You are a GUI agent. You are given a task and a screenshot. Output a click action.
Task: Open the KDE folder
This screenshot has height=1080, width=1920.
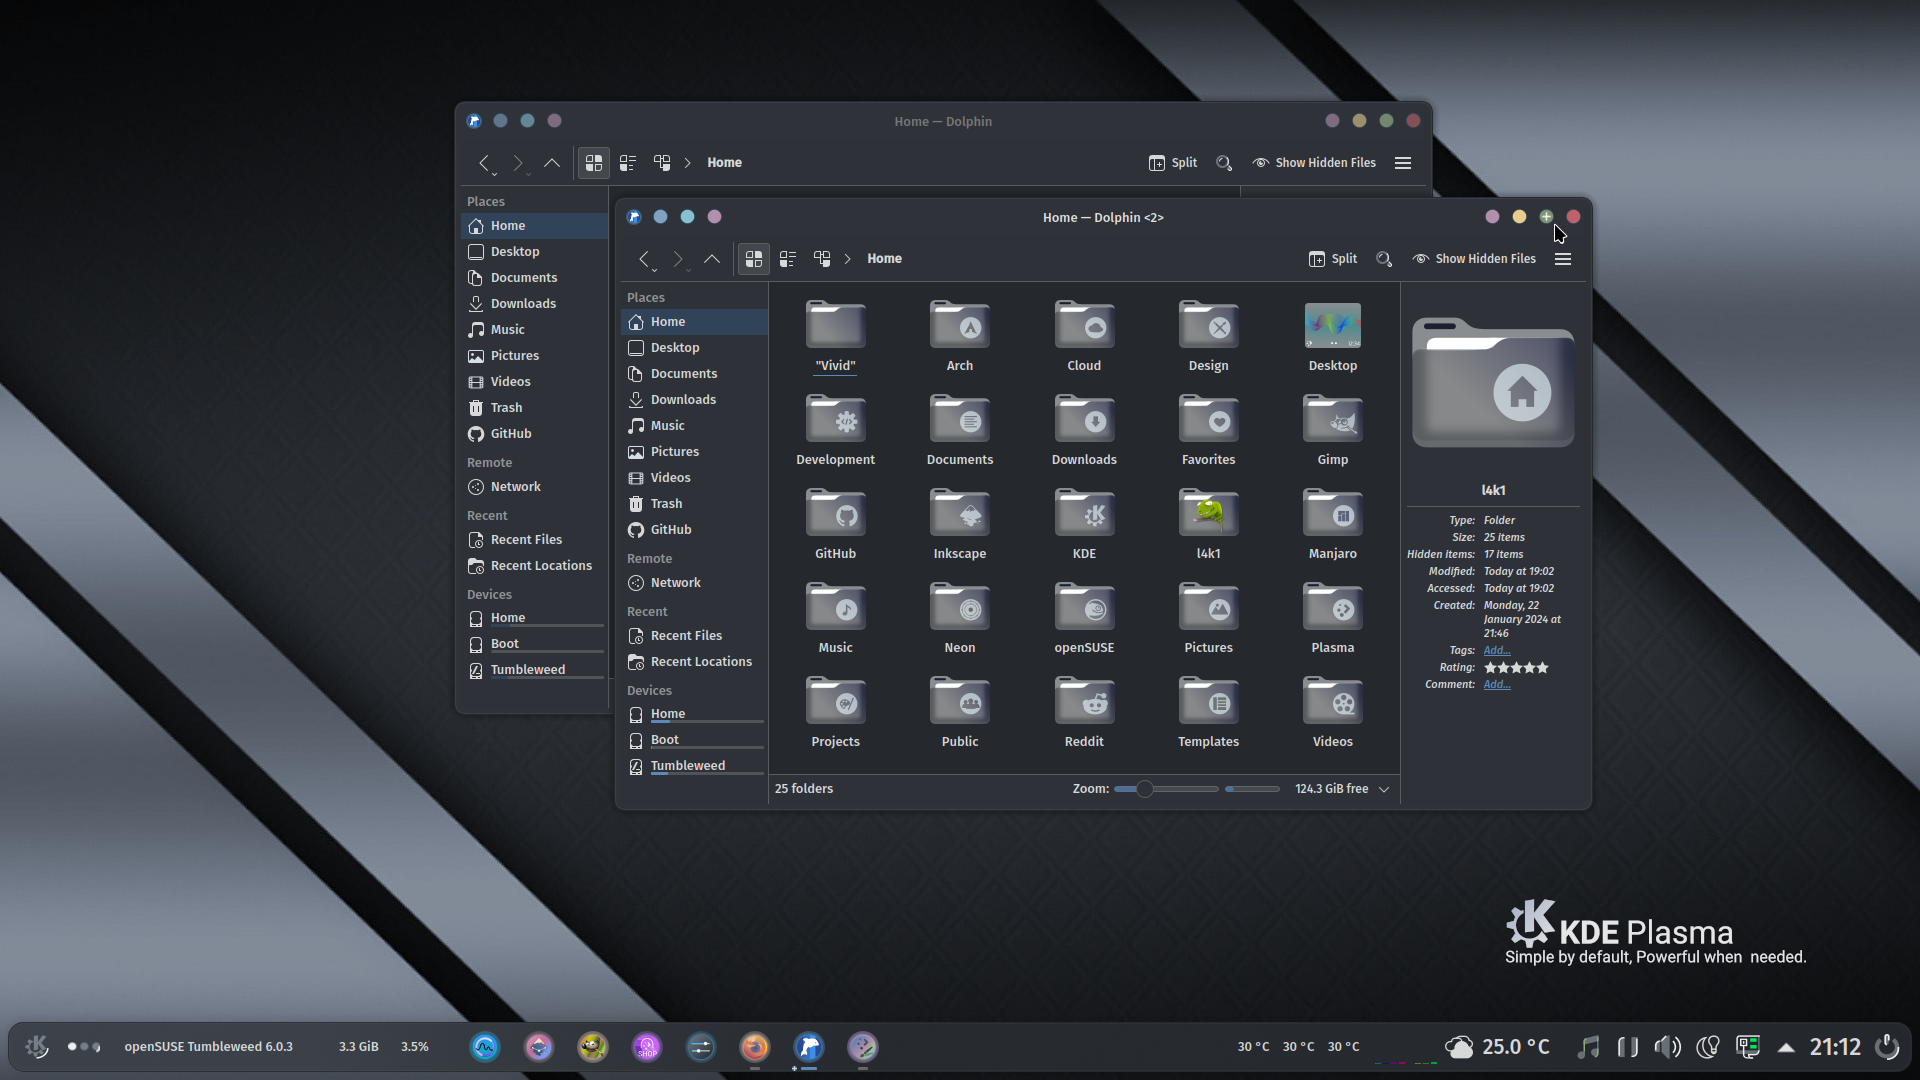tap(1084, 524)
